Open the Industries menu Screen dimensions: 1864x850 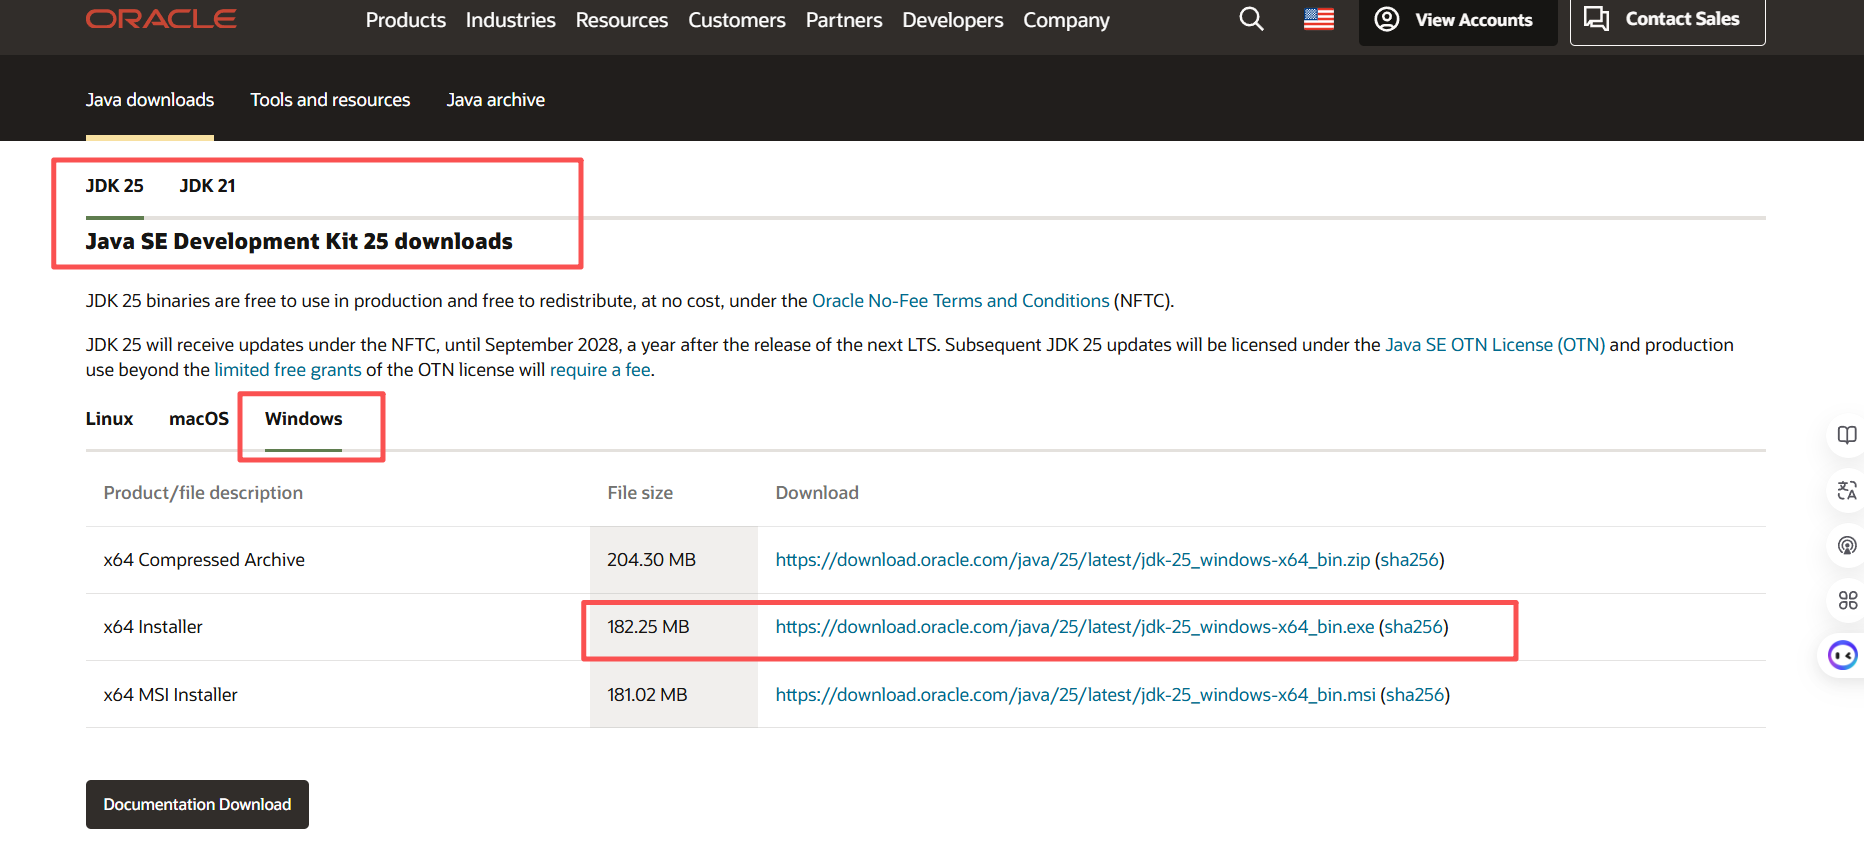pos(510,20)
